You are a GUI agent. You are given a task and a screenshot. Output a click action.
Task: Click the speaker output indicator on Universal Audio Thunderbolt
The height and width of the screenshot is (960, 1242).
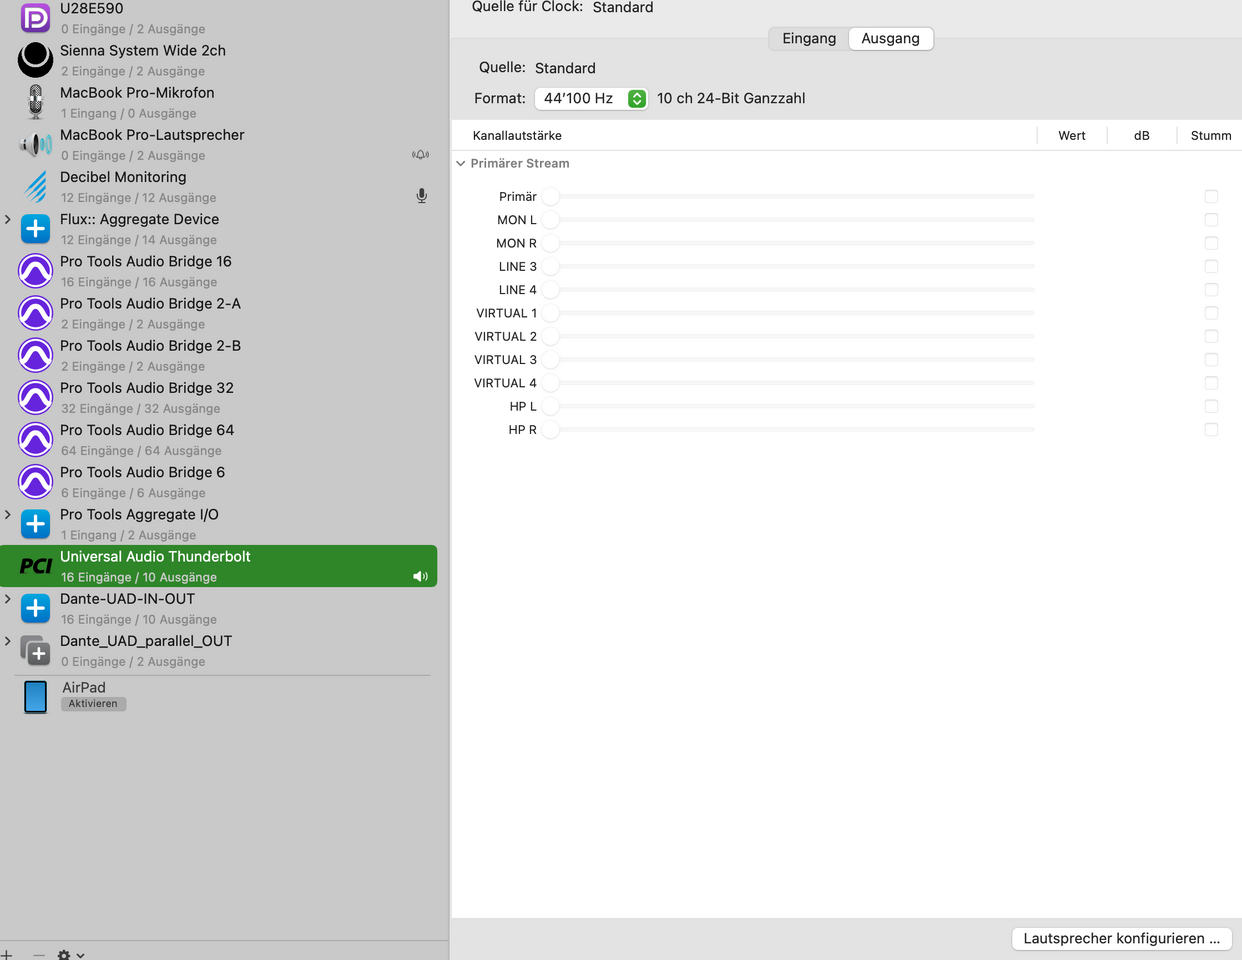tap(420, 577)
